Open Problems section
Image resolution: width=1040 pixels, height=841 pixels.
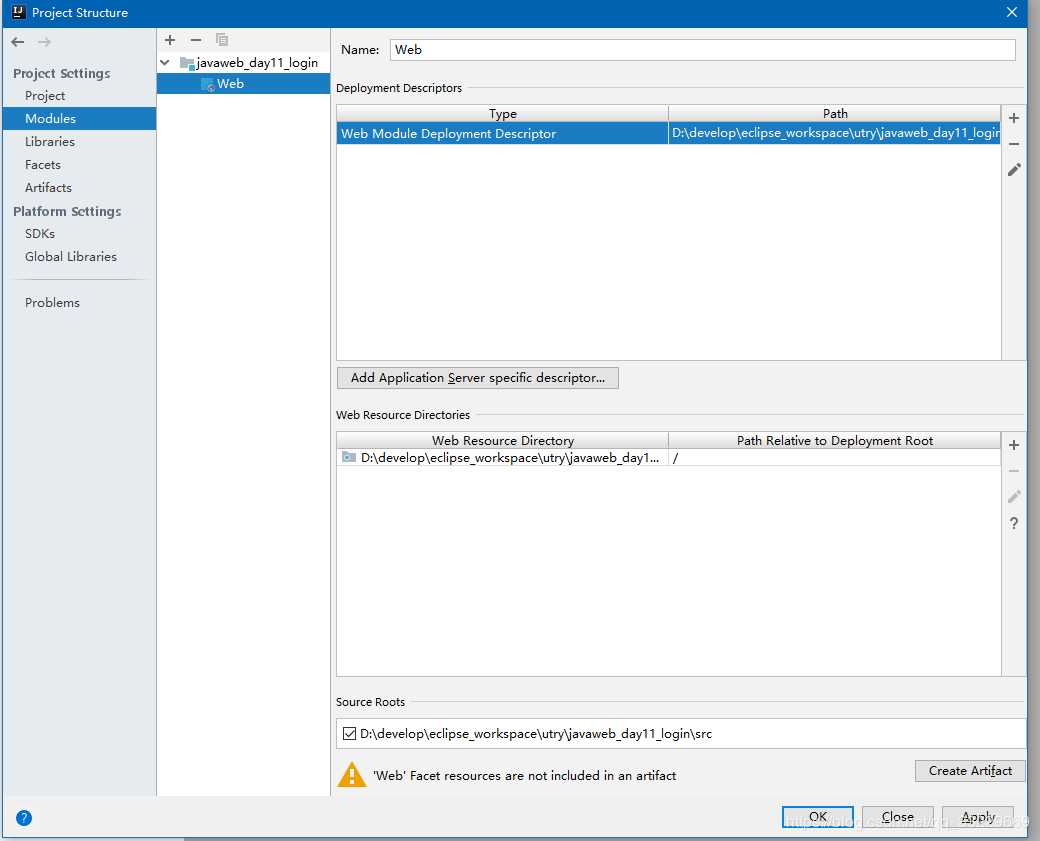[x=52, y=302]
